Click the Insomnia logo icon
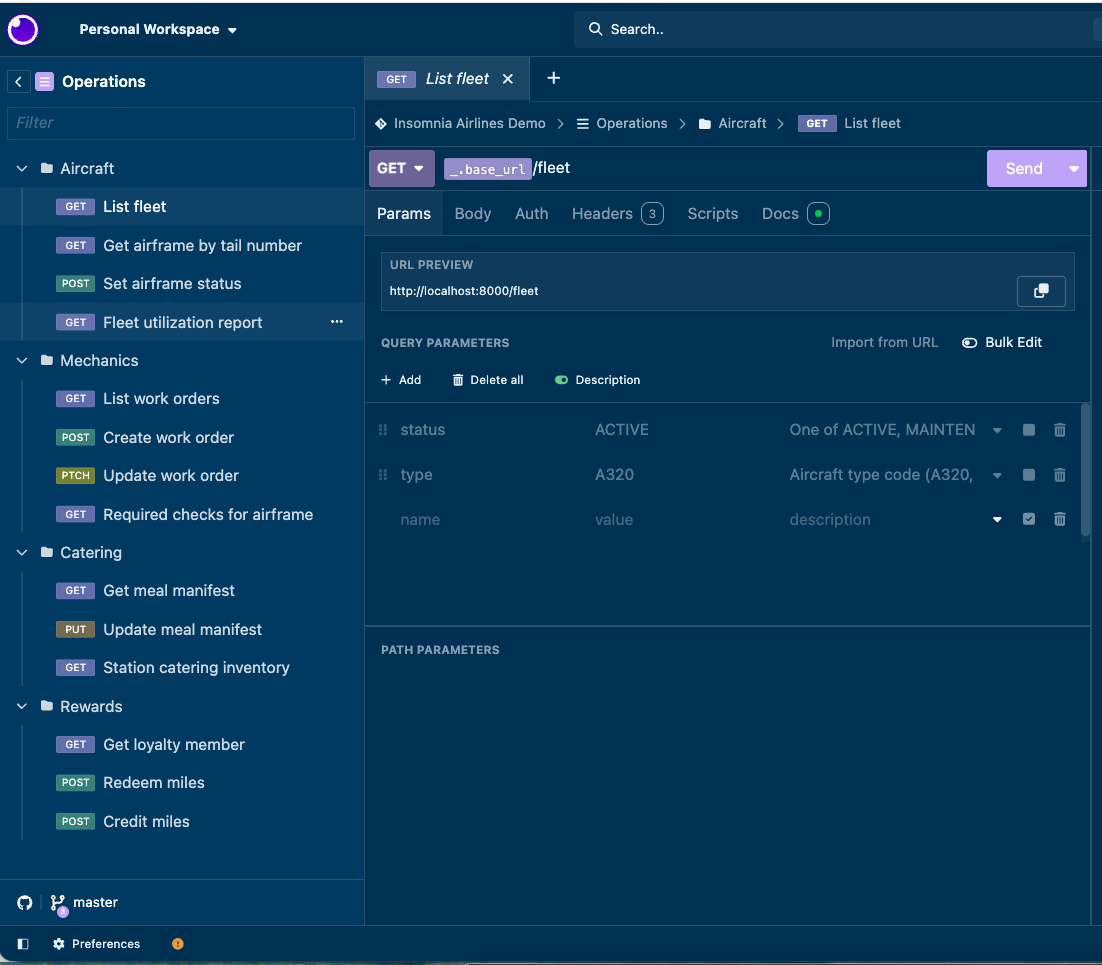Viewport: 1102px width, 965px height. point(22,30)
